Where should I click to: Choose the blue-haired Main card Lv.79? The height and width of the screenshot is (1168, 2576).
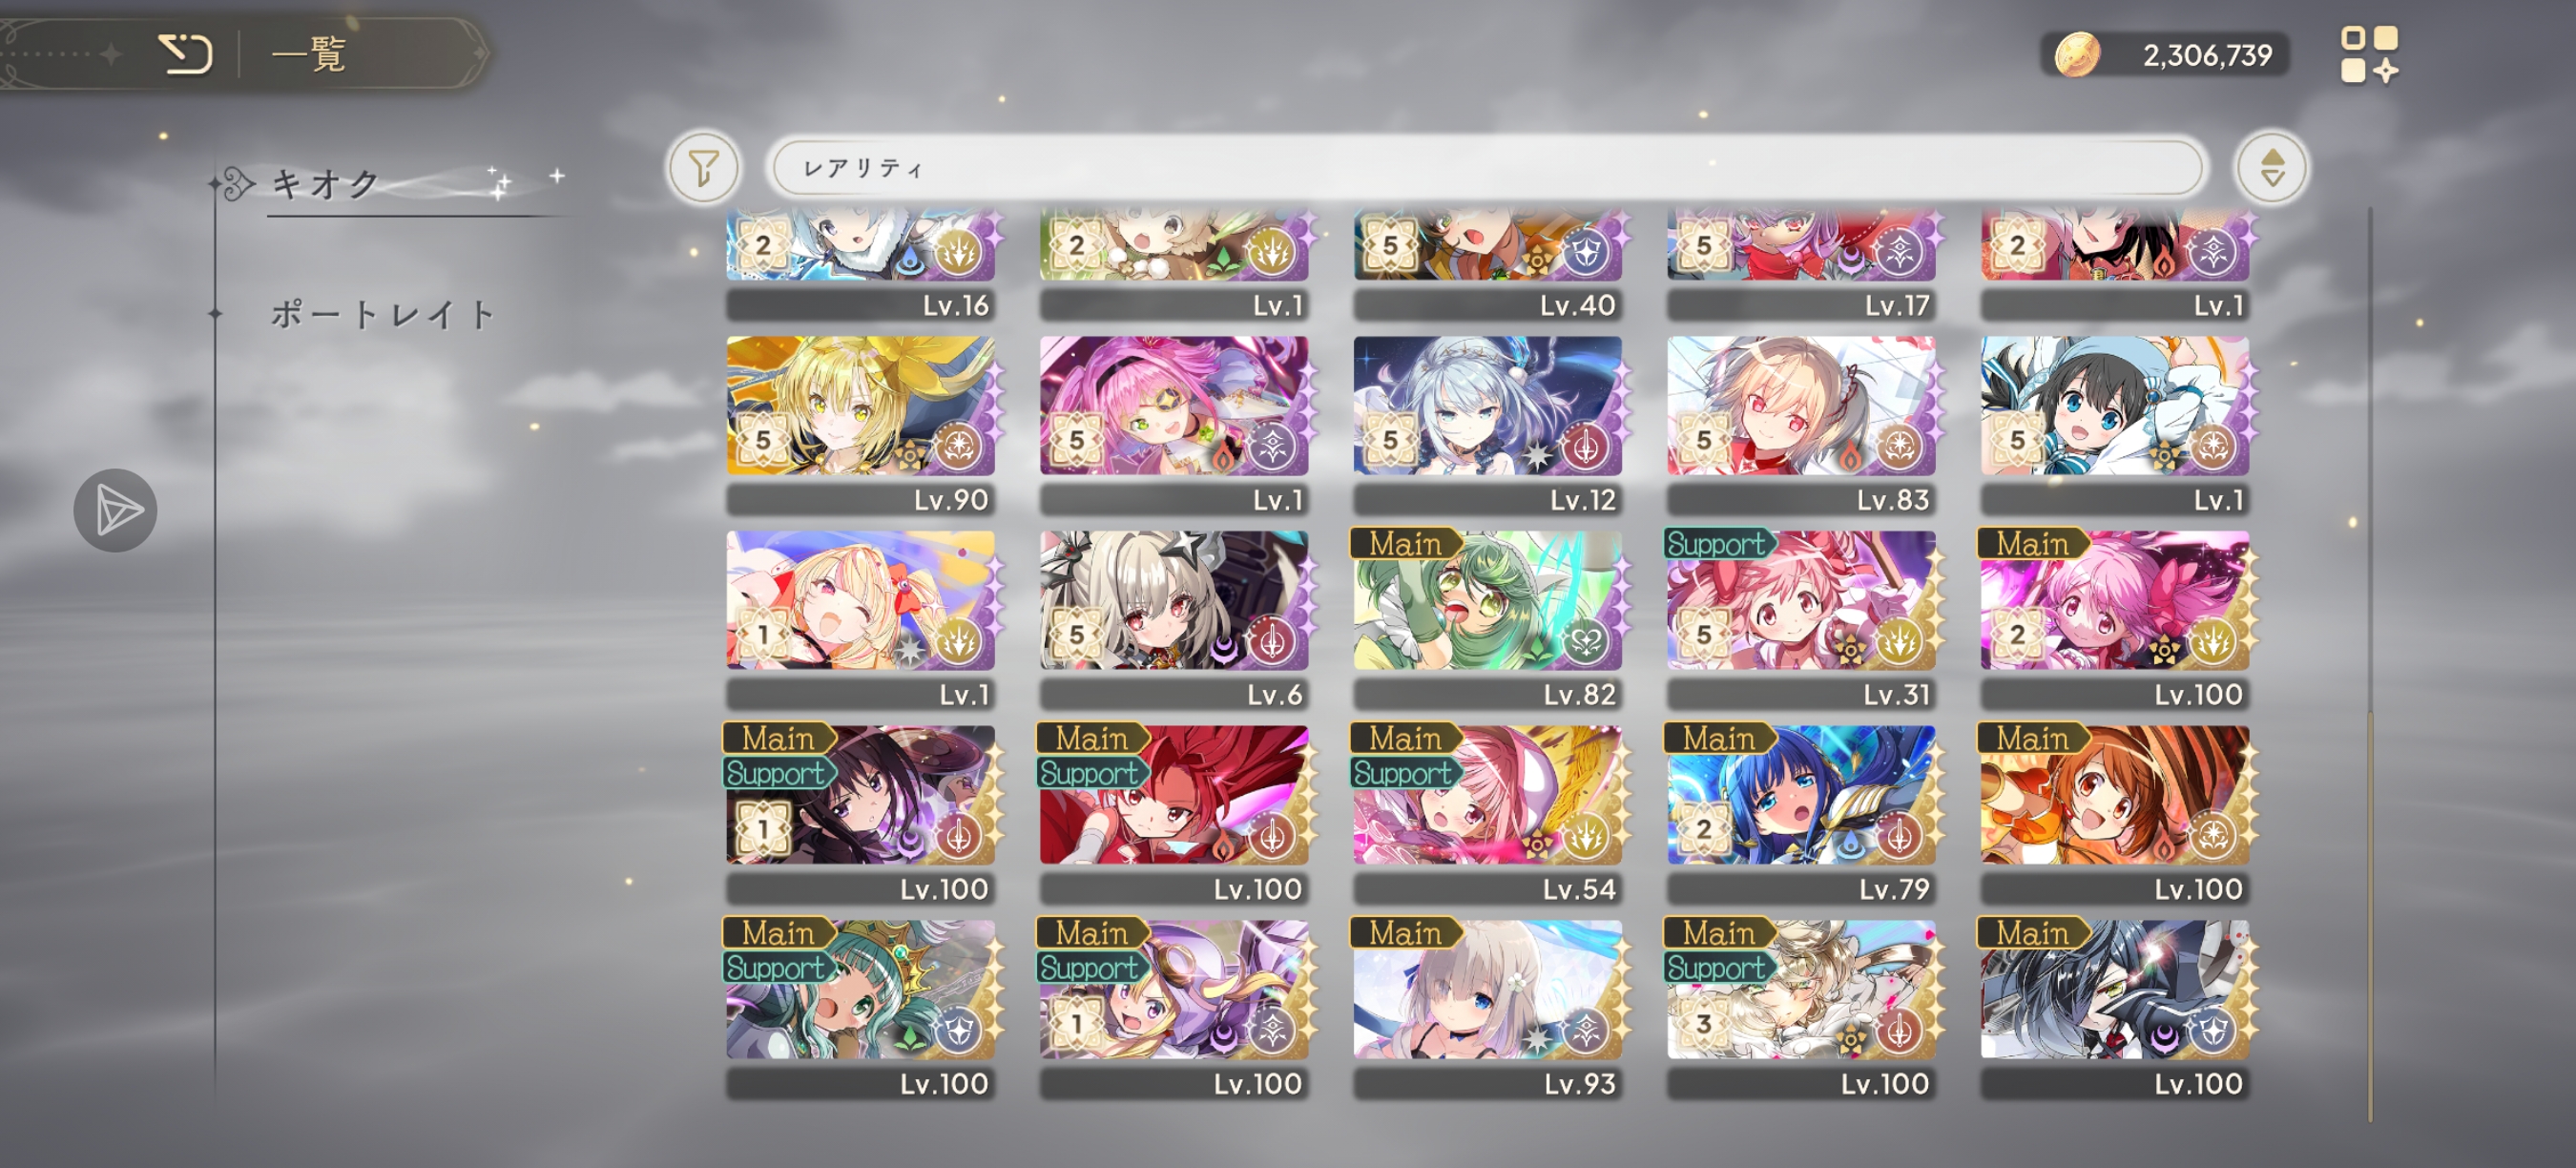click(1801, 813)
